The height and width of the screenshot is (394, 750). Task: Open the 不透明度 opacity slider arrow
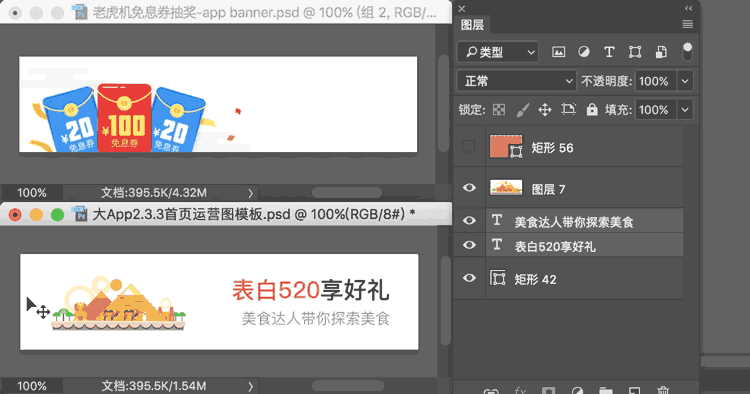pyautogui.click(x=685, y=81)
